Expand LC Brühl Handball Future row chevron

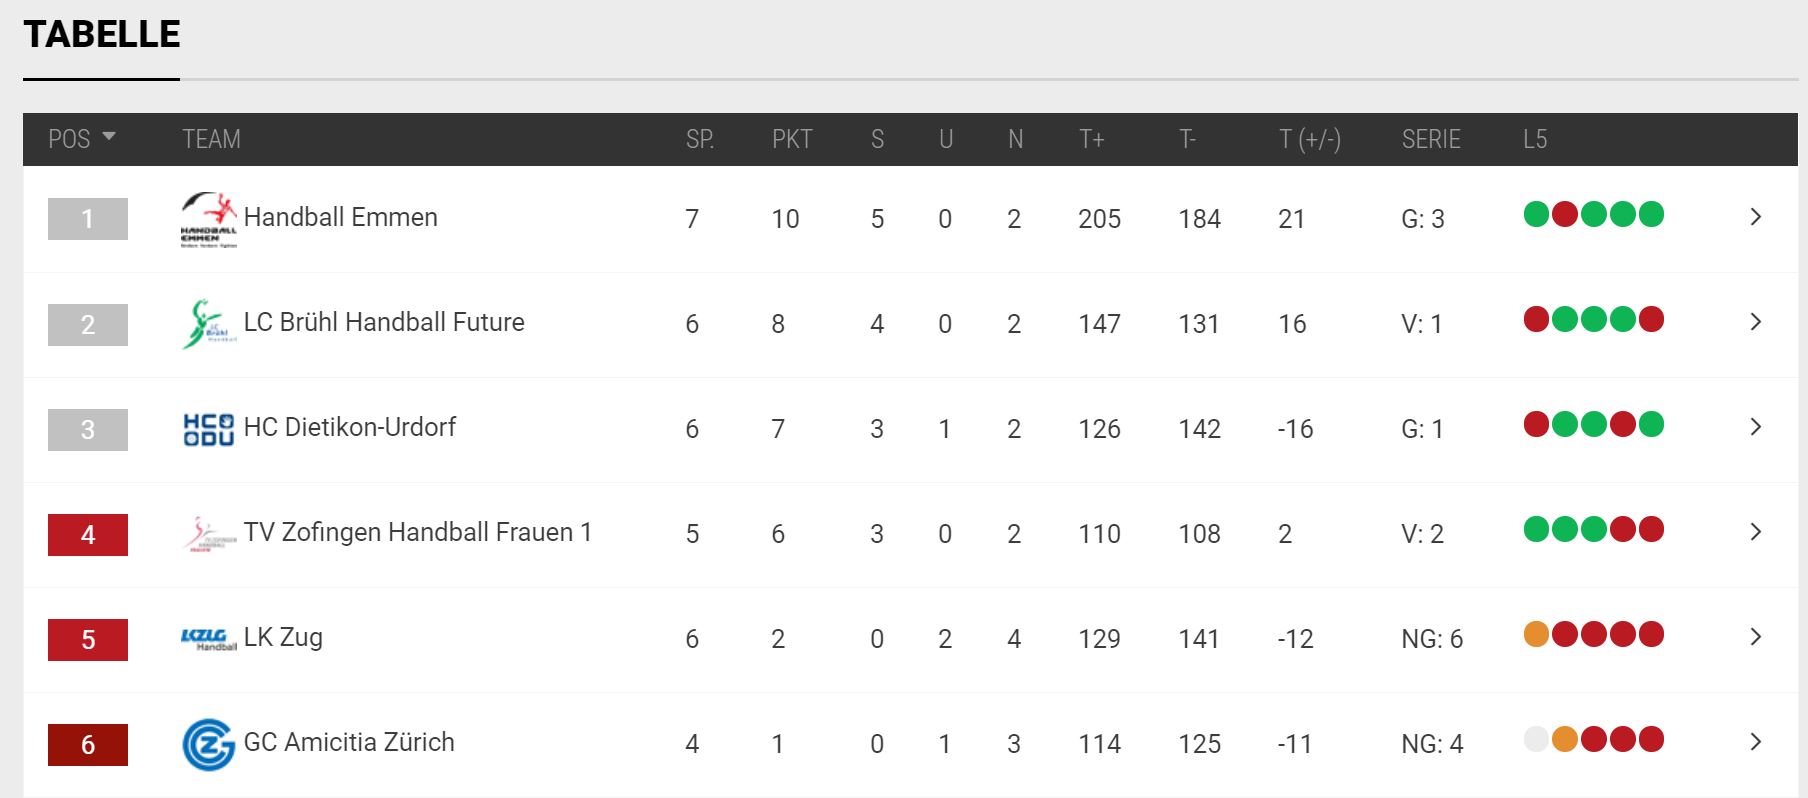pyautogui.click(x=1755, y=321)
